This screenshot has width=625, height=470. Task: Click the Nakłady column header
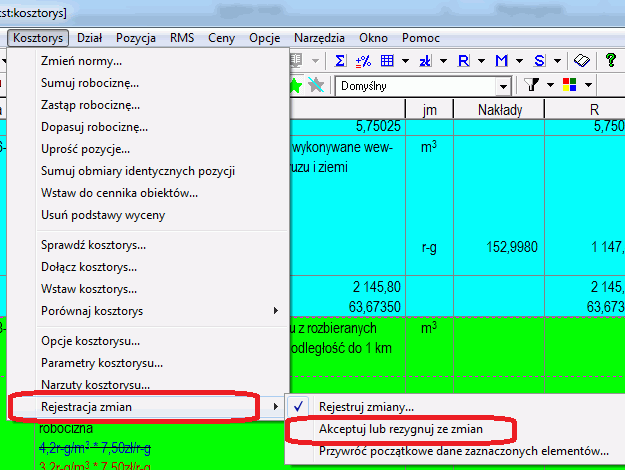coord(503,108)
